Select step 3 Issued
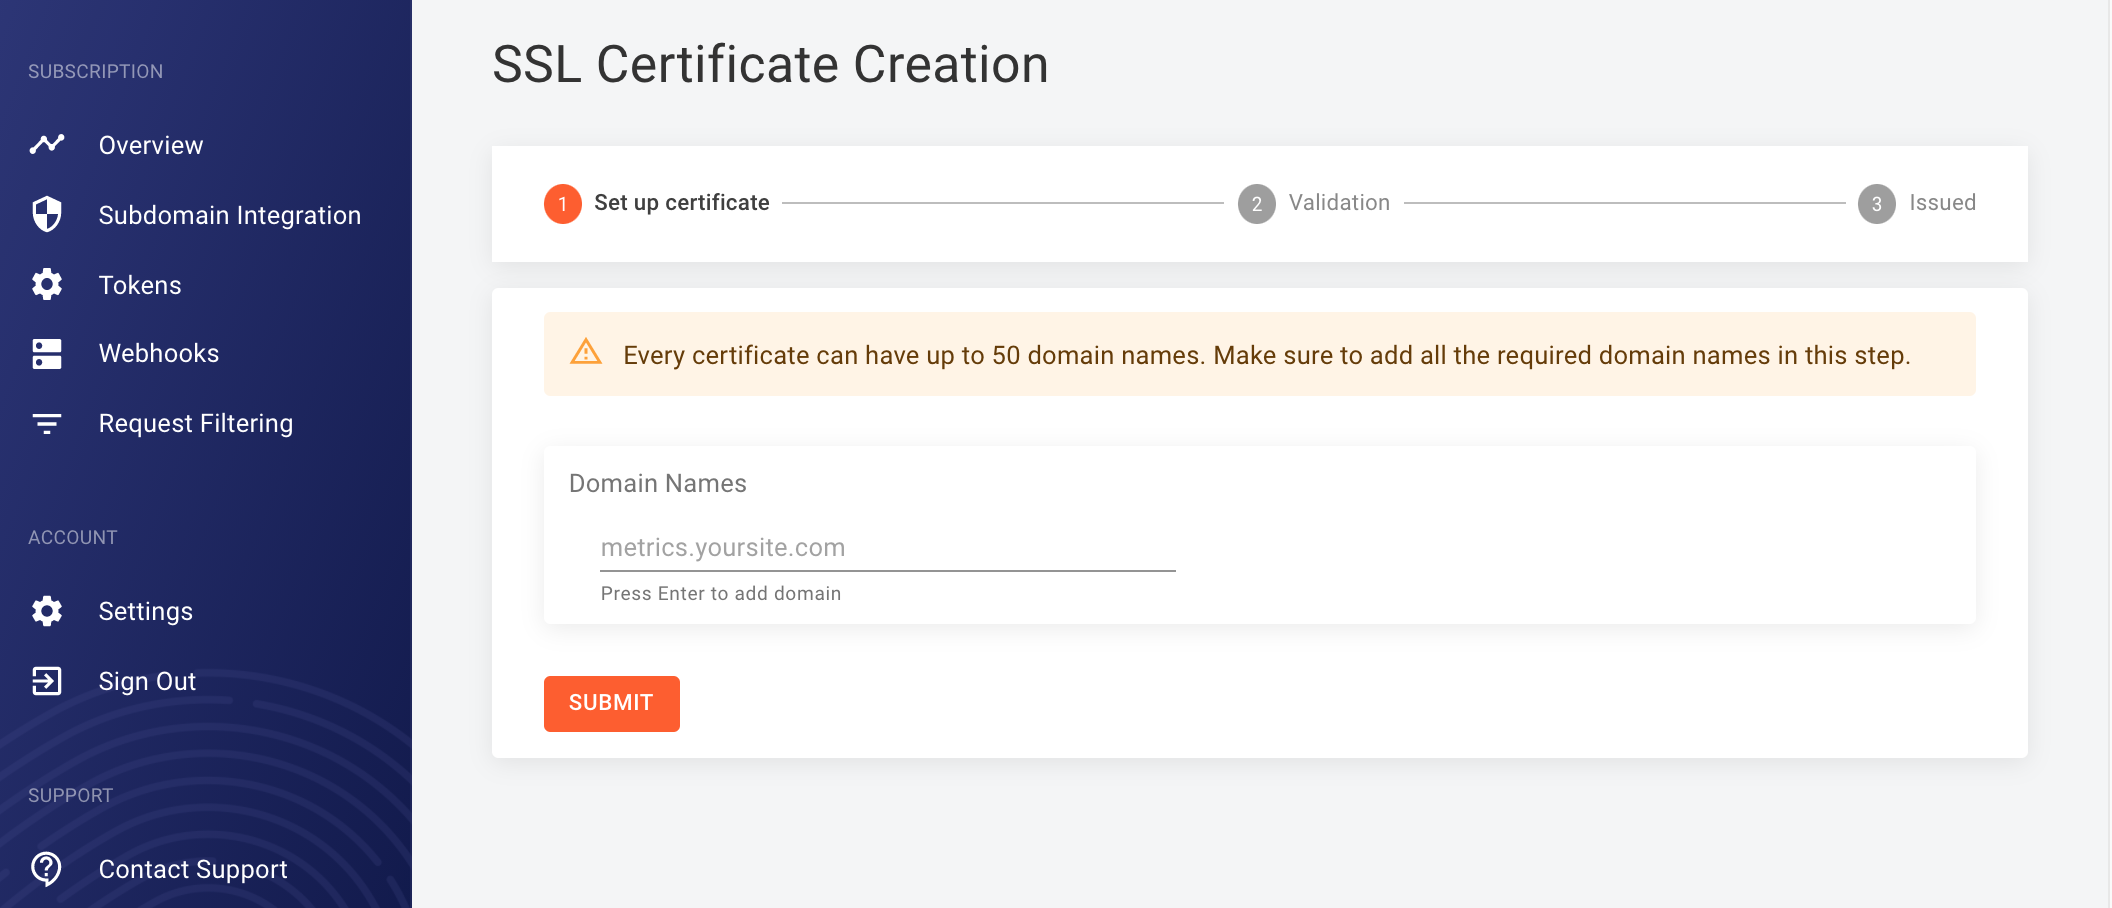This screenshot has height=908, width=2112. (x=1917, y=203)
